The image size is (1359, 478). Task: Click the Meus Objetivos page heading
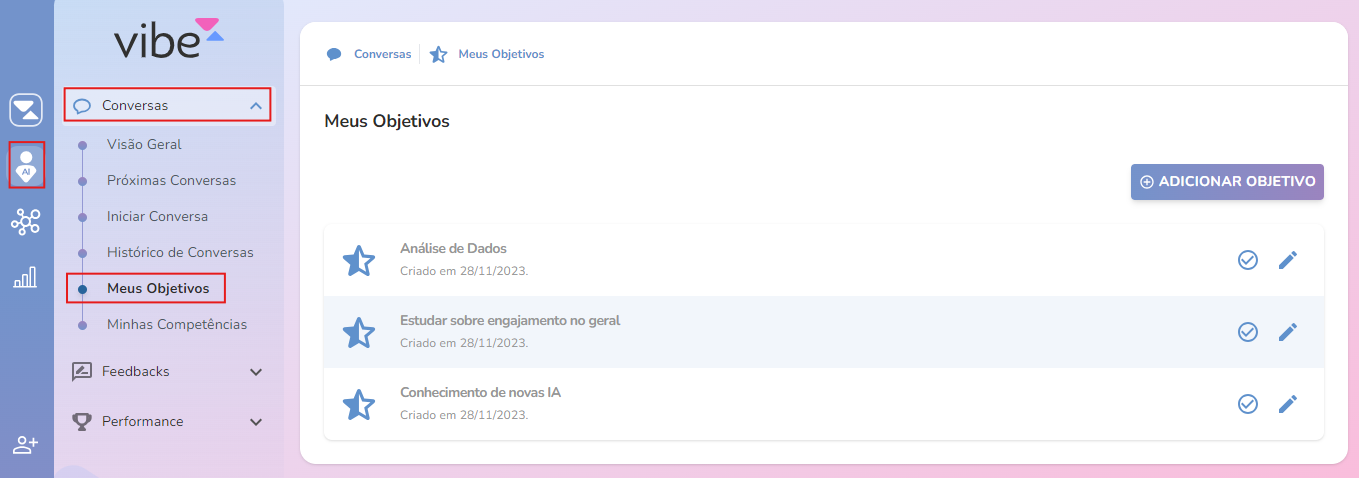(387, 122)
